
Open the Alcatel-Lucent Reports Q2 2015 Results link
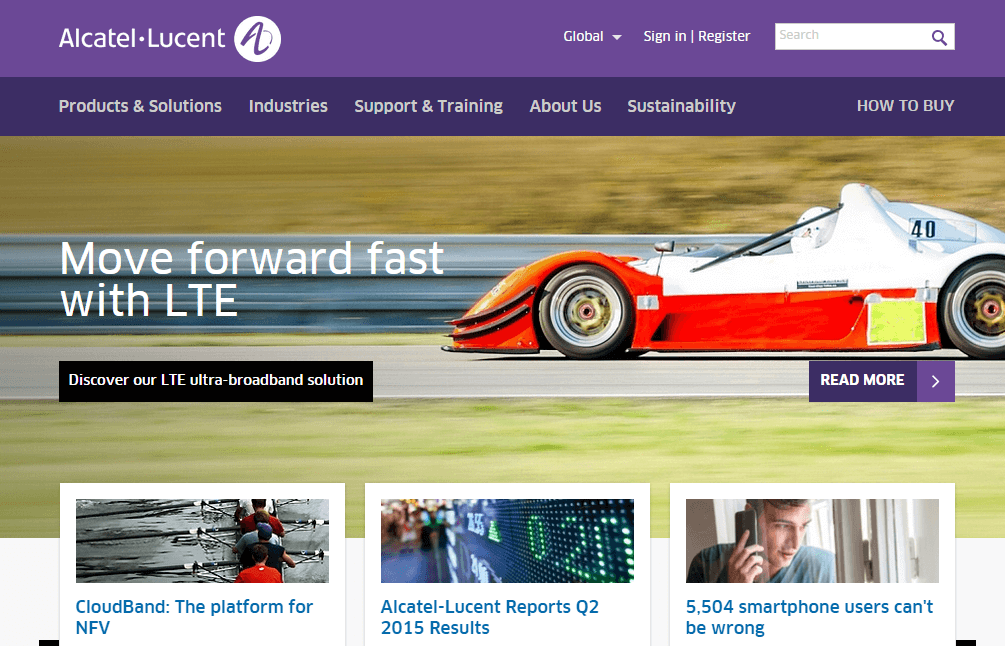490,615
